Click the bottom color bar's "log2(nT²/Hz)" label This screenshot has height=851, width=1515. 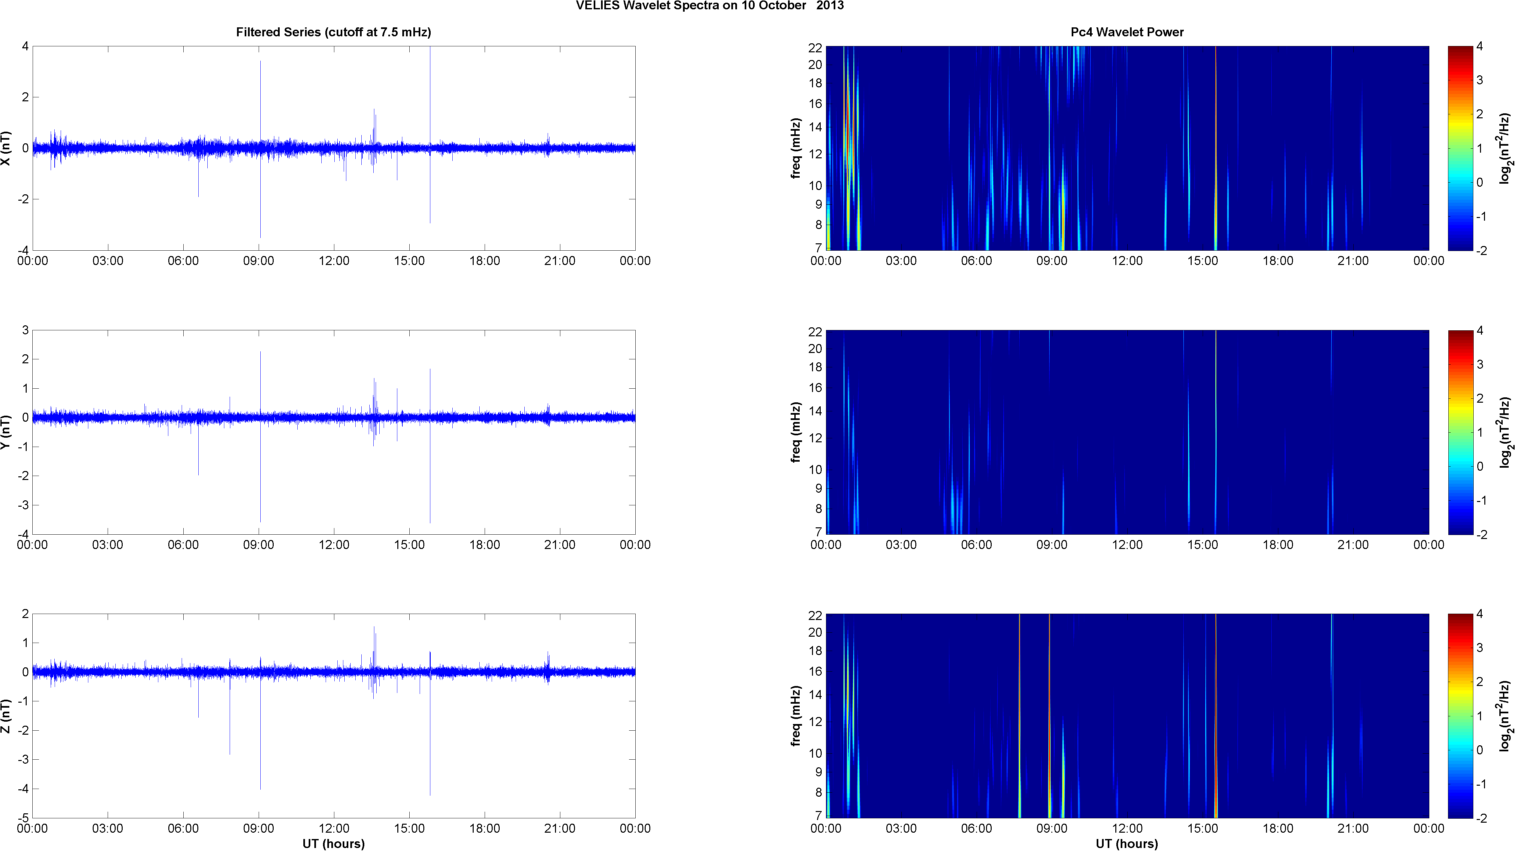click(1505, 716)
